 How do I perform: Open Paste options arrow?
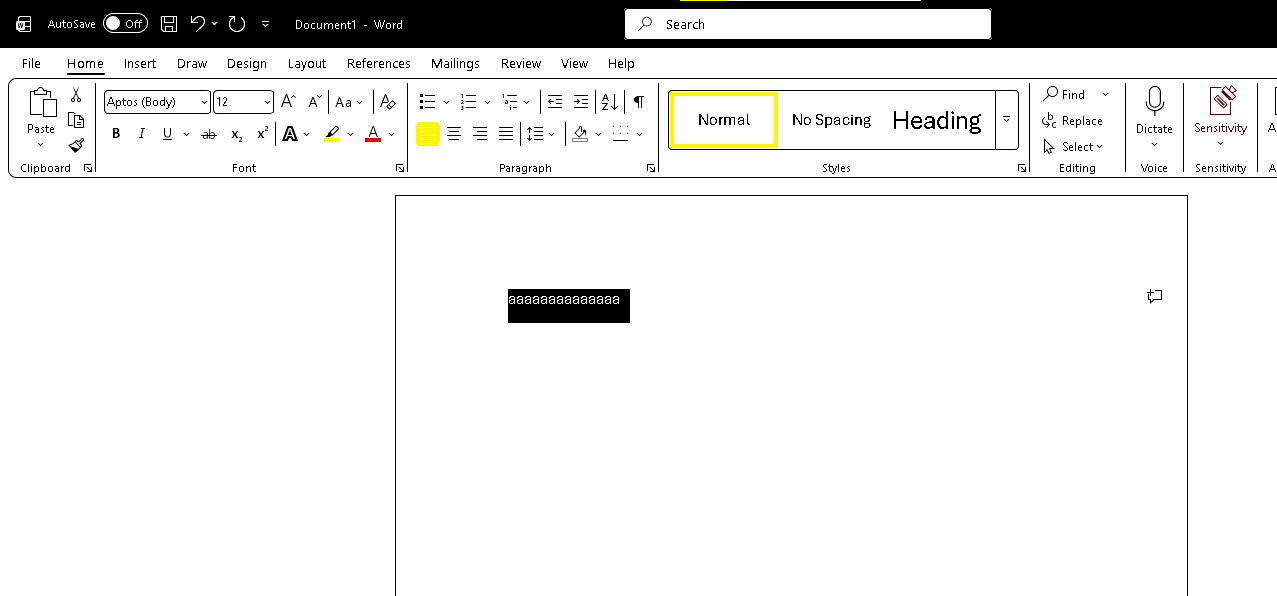pos(41,144)
